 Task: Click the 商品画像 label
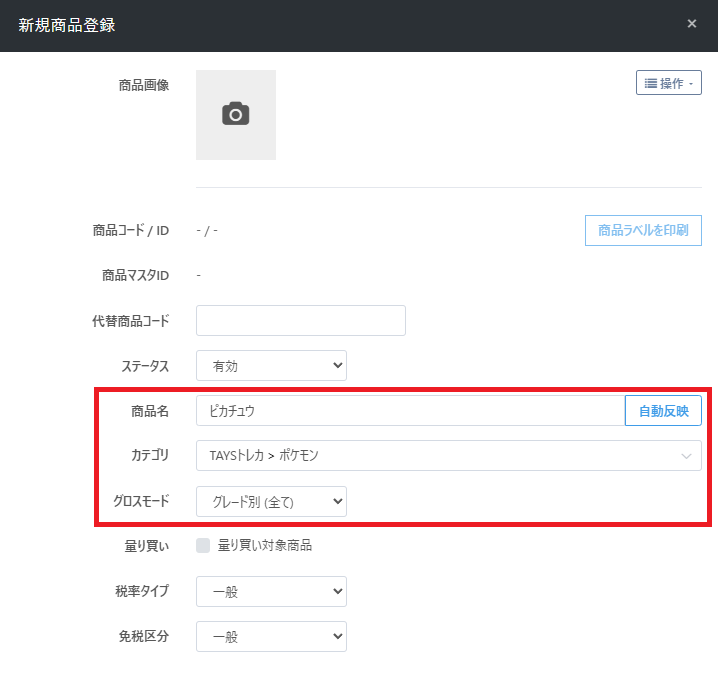pos(143,85)
